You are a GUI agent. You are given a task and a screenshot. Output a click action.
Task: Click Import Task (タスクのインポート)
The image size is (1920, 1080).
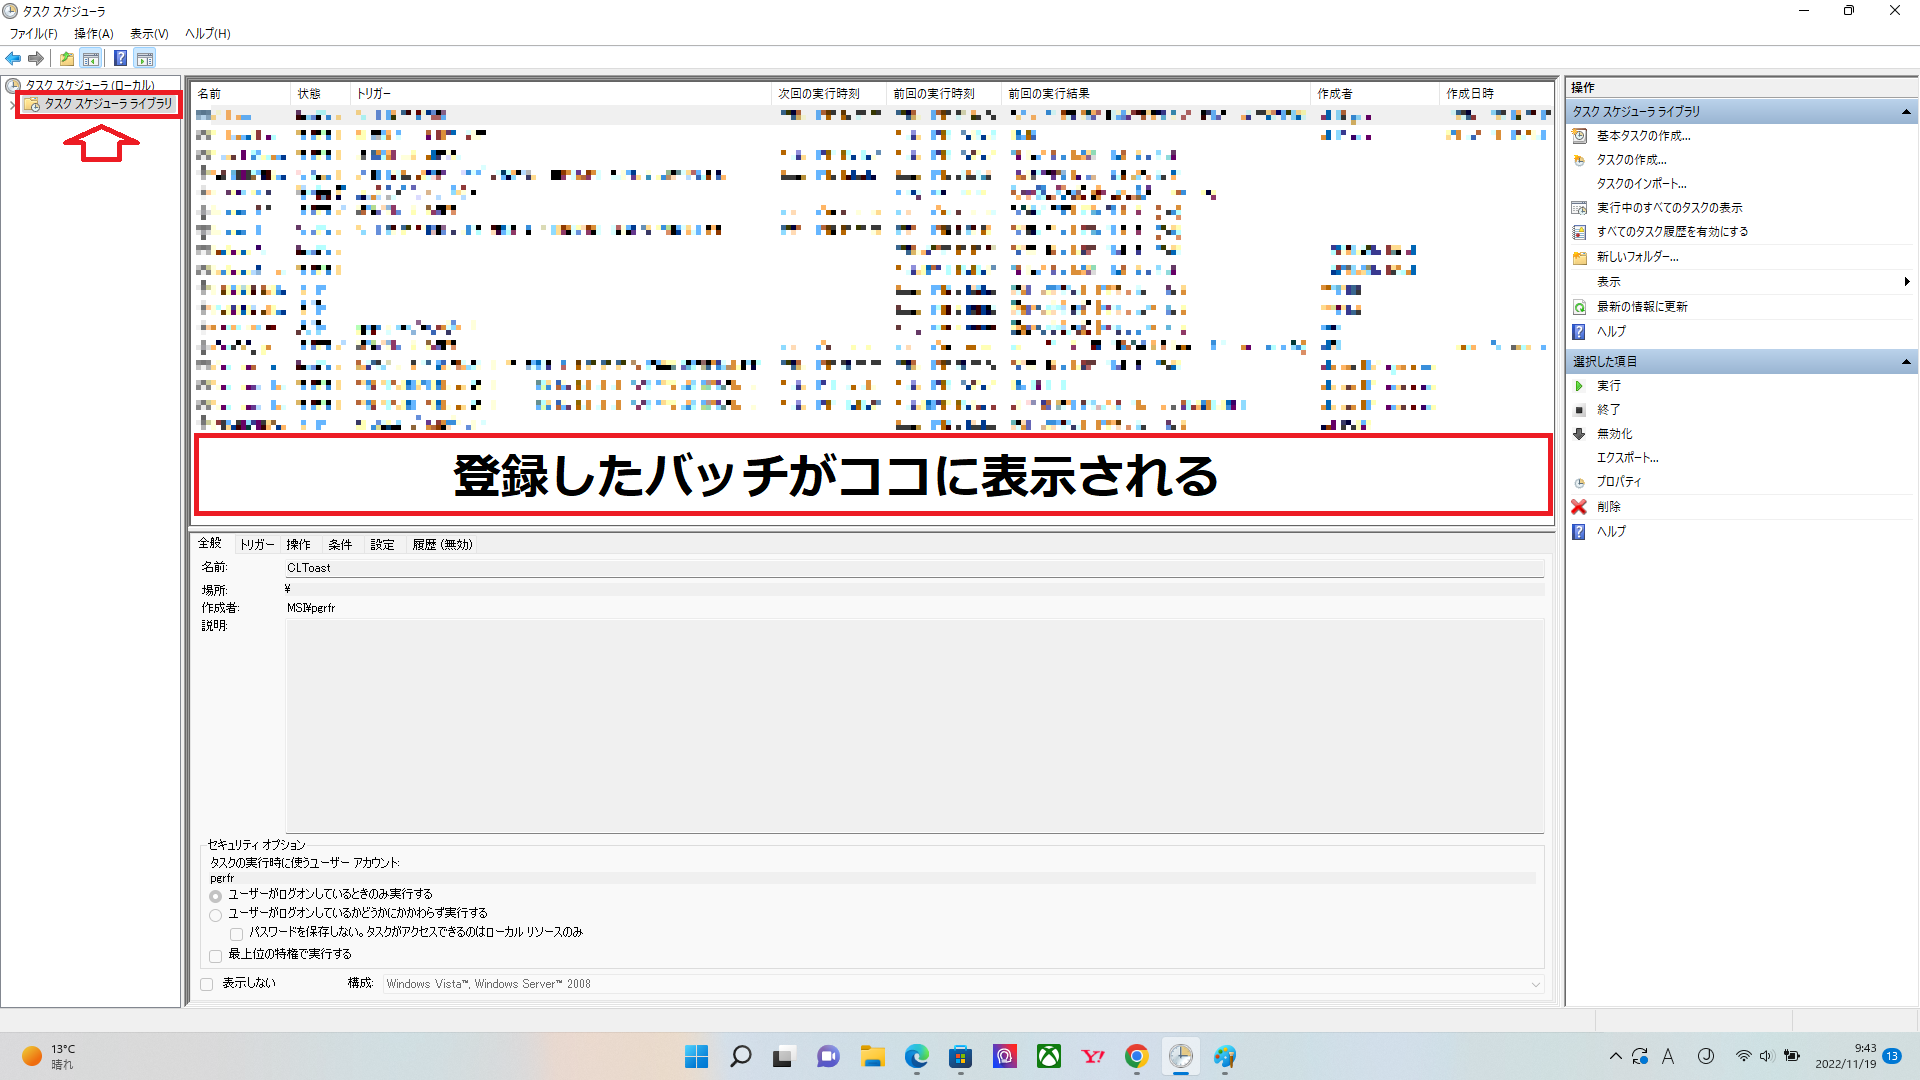coord(1641,184)
